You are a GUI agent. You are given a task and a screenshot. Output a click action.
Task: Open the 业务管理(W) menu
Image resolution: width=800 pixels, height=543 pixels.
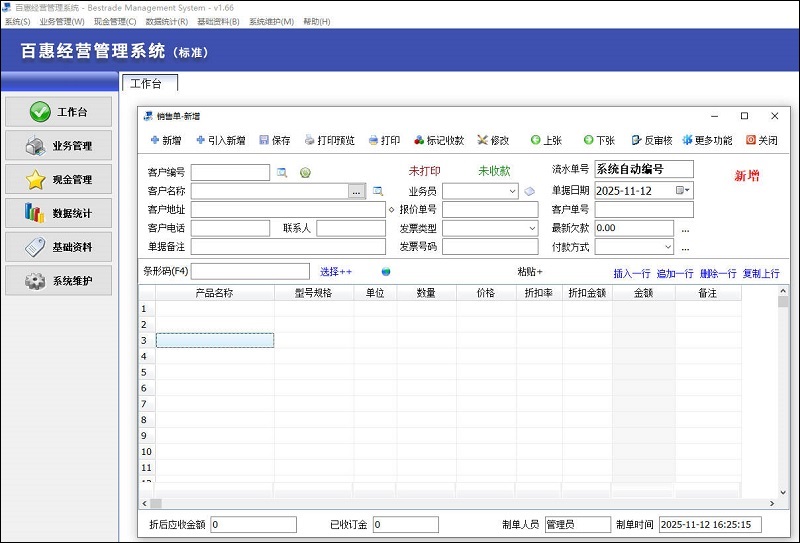click(62, 21)
